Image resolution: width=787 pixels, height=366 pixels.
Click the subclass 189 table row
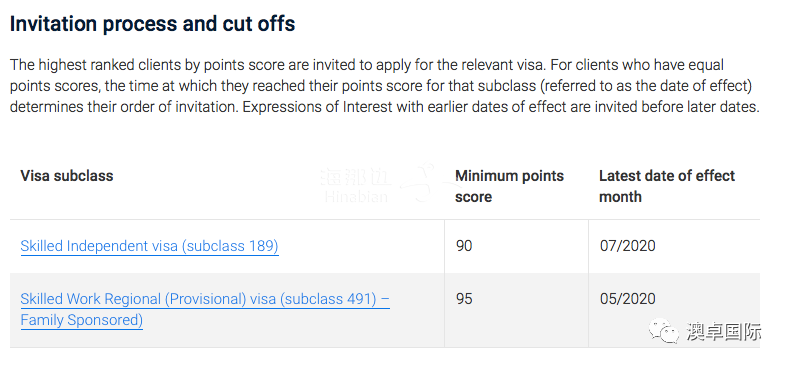point(385,247)
